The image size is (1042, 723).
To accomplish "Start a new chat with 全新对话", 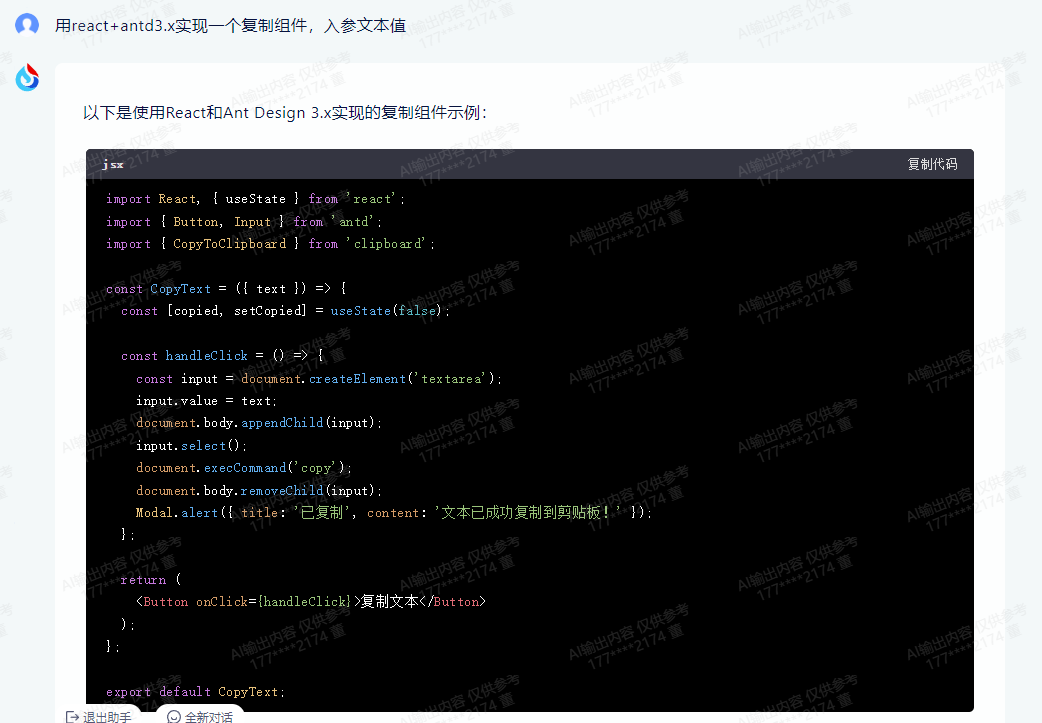I will (x=200, y=716).
